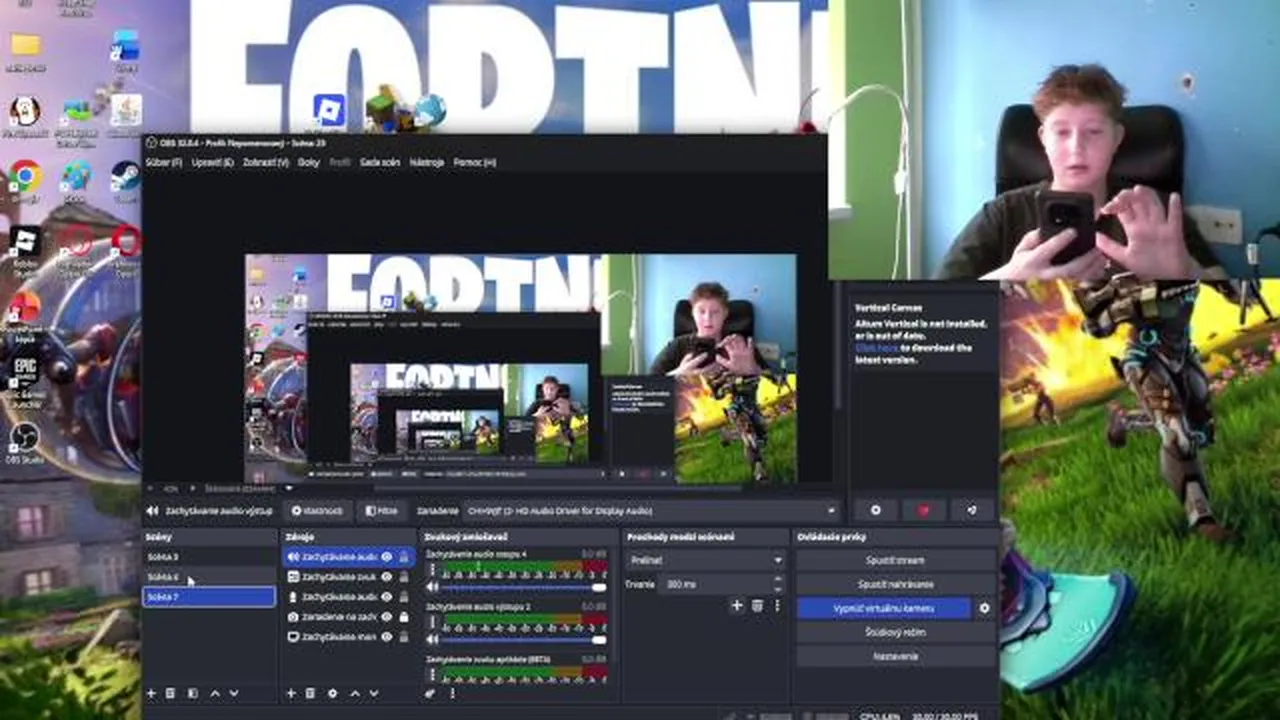Hide the Zariadenie na zach source

click(387, 617)
